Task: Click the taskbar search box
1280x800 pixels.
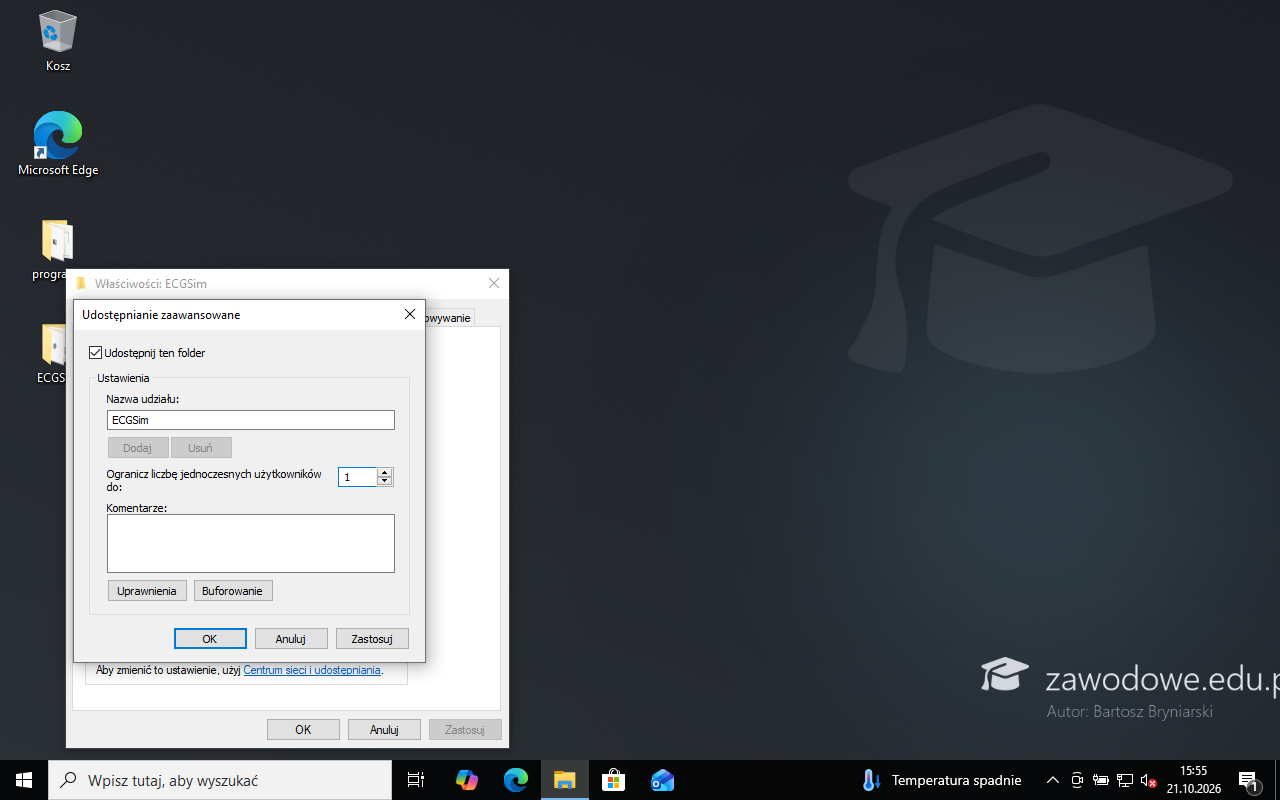Action: pyautogui.click(x=220, y=780)
